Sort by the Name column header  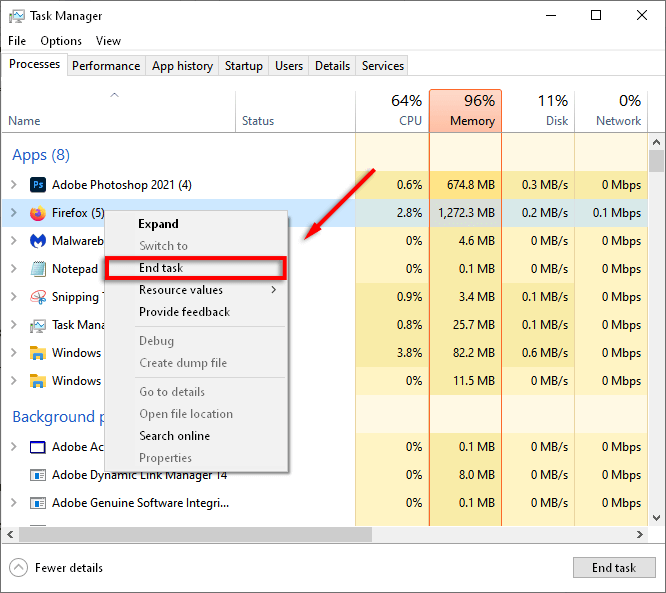pyautogui.click(x=119, y=111)
